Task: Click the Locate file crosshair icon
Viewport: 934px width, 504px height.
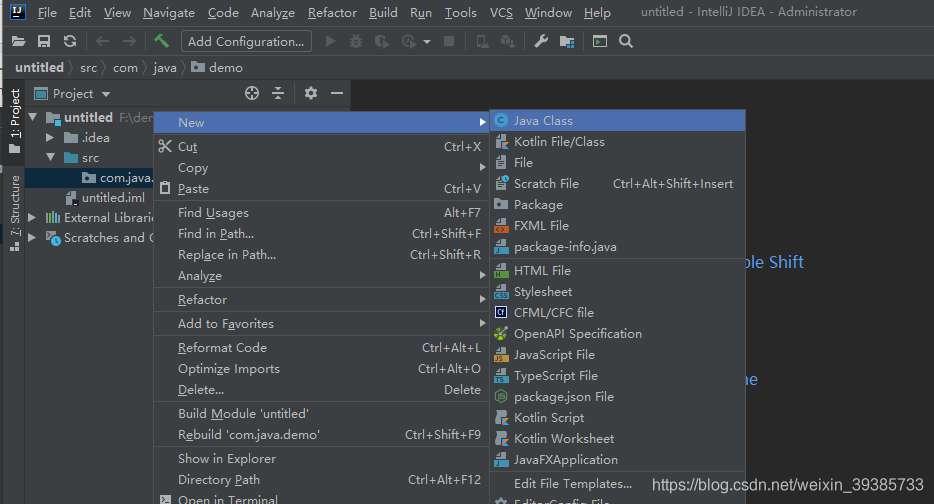Action: 252,93
